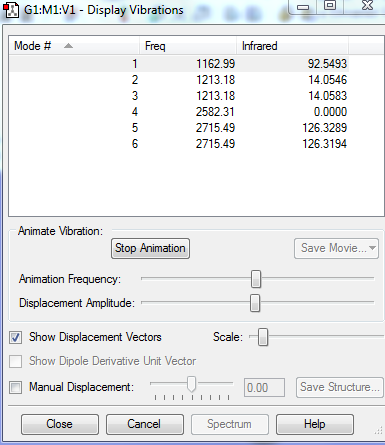This screenshot has height=445, width=385.
Task: Open the Save Movie dropdown arrow
Action: tap(372, 248)
